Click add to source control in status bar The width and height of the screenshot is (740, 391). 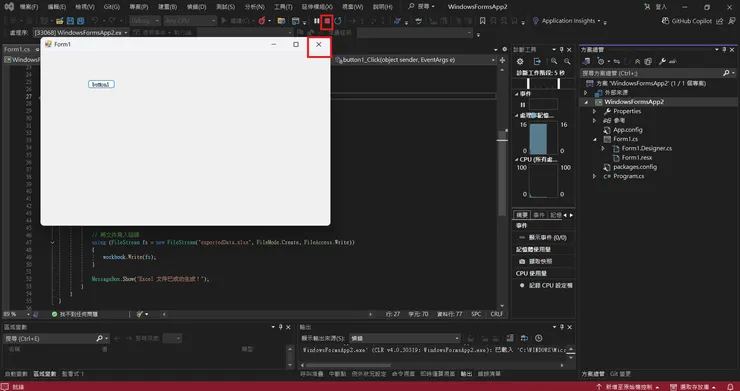pos(628,387)
